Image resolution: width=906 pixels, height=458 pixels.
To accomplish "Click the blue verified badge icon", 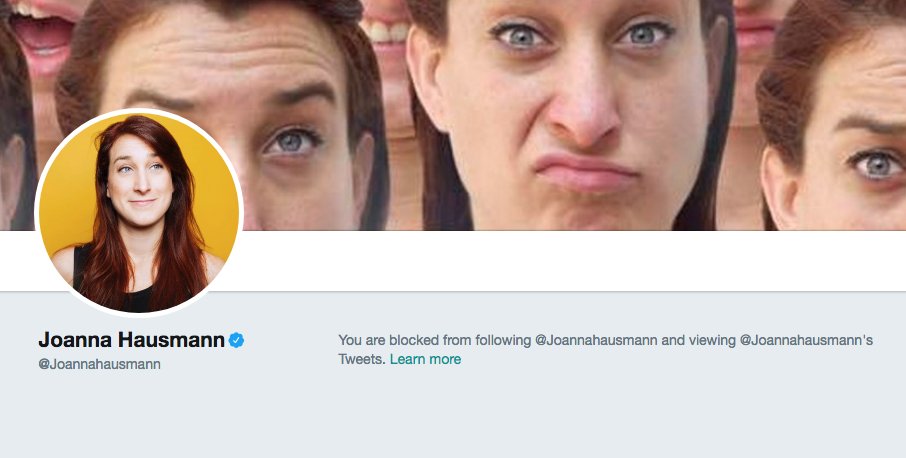I will pyautogui.click(x=237, y=341).
